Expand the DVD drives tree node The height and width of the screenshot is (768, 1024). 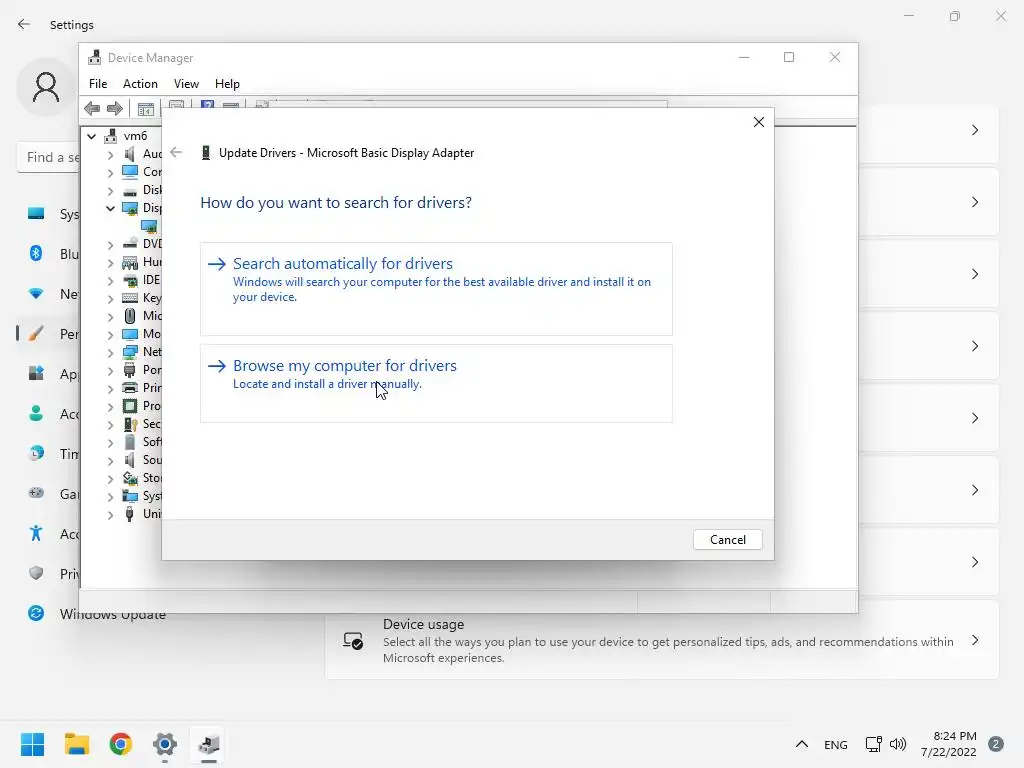[x=110, y=245]
